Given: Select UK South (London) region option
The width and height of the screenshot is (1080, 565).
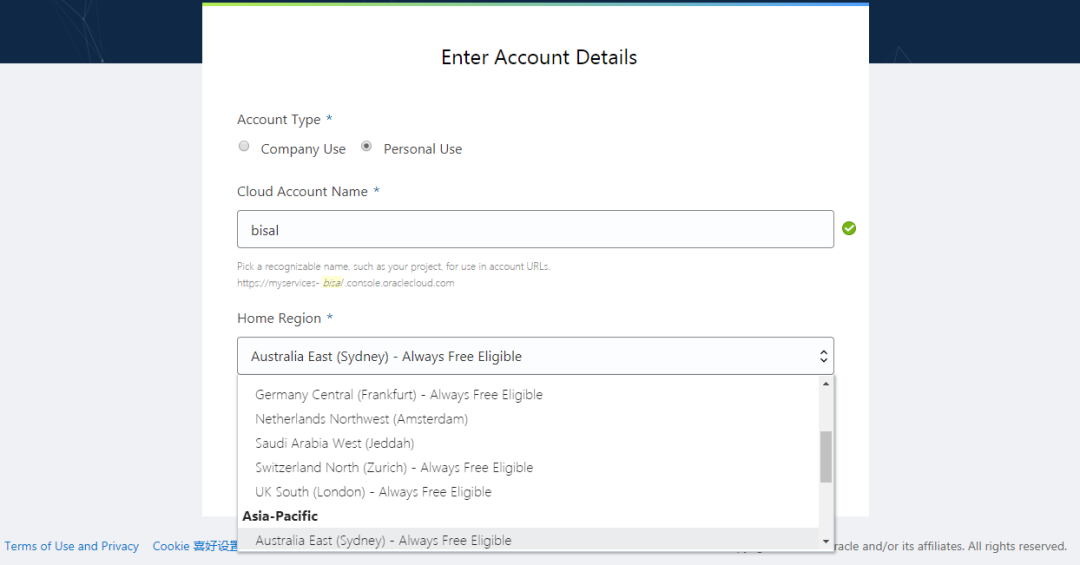Looking at the screenshot, I should pos(373,492).
